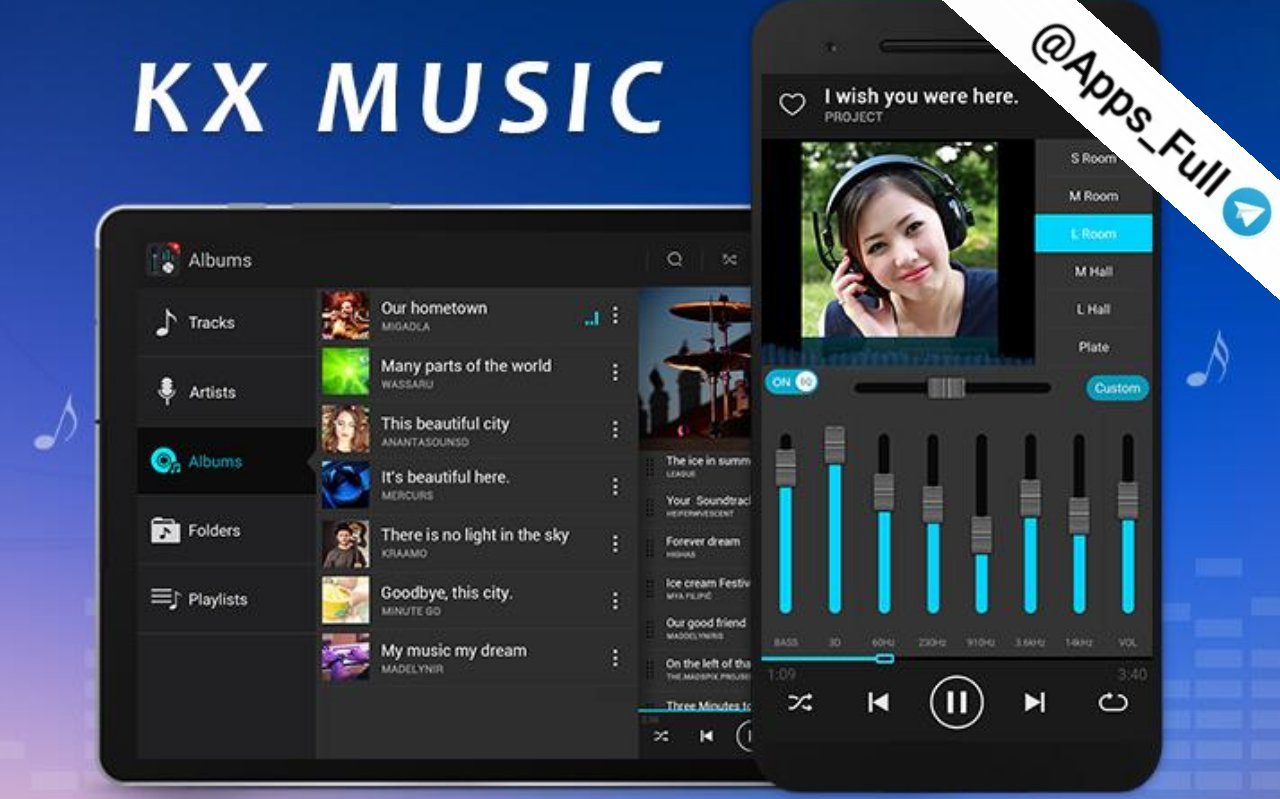The width and height of the screenshot is (1280, 799).
Task: Play the album It's beautiful here
Action: coord(476,486)
